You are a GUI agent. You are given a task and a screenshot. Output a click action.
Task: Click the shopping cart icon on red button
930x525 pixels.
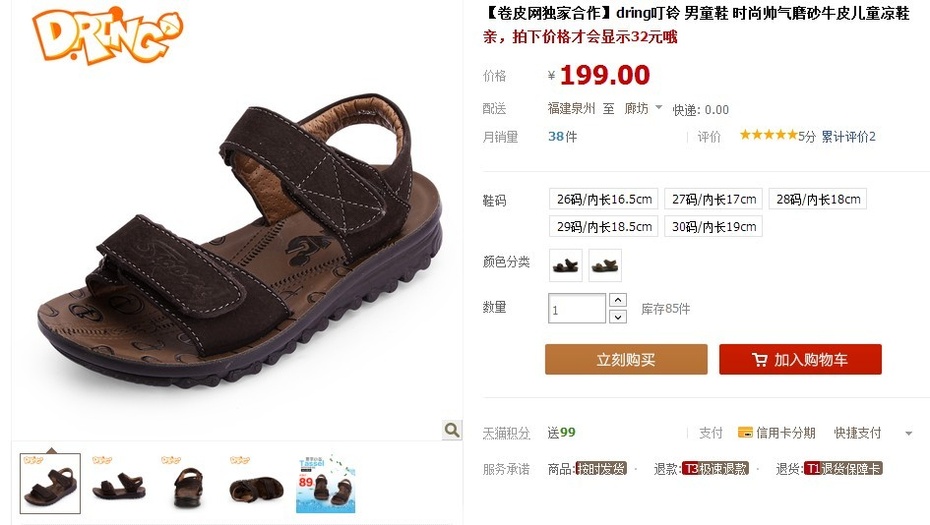tap(760, 359)
